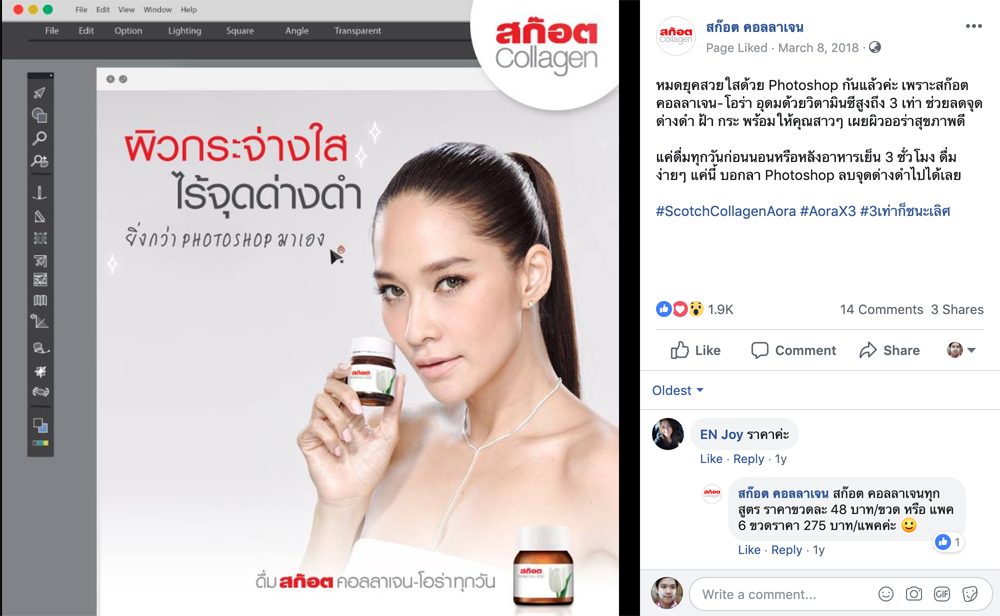The height and width of the screenshot is (616, 1000).
Task: Open the post's three-dot options menu
Action: click(x=973, y=26)
